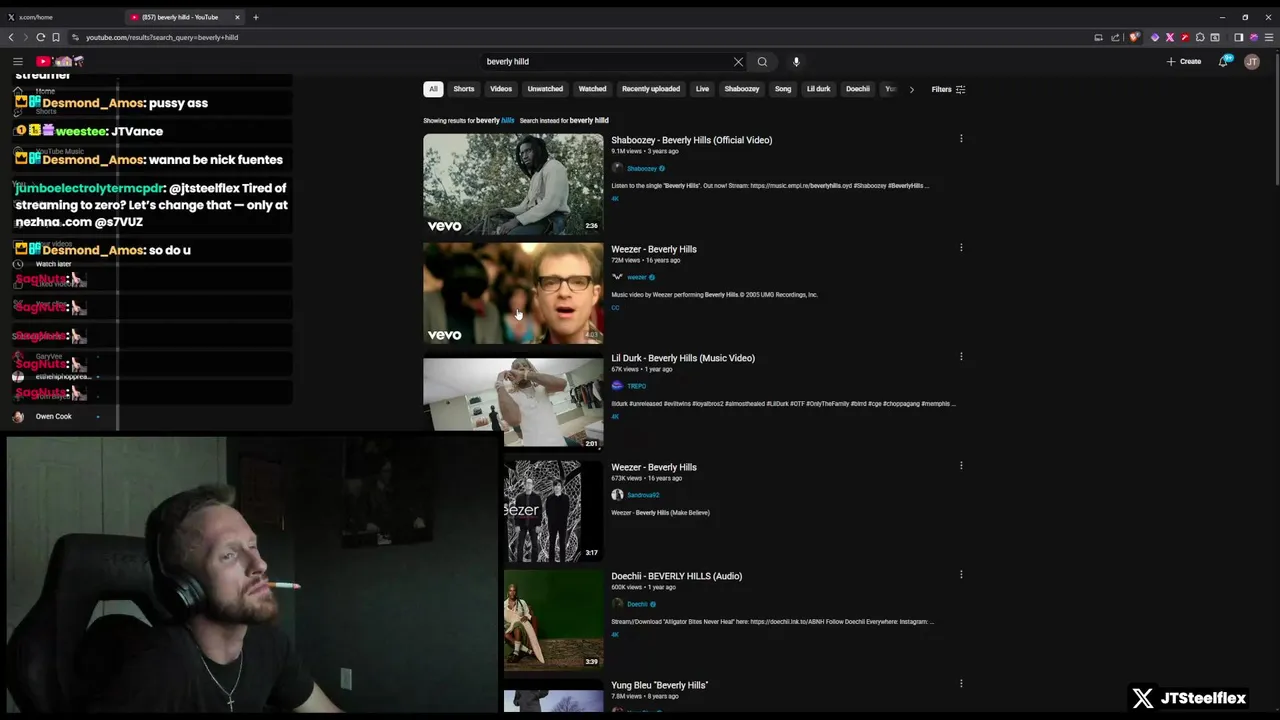1280x720 pixels.
Task: Select the Song filter chip
Action: [x=783, y=89]
